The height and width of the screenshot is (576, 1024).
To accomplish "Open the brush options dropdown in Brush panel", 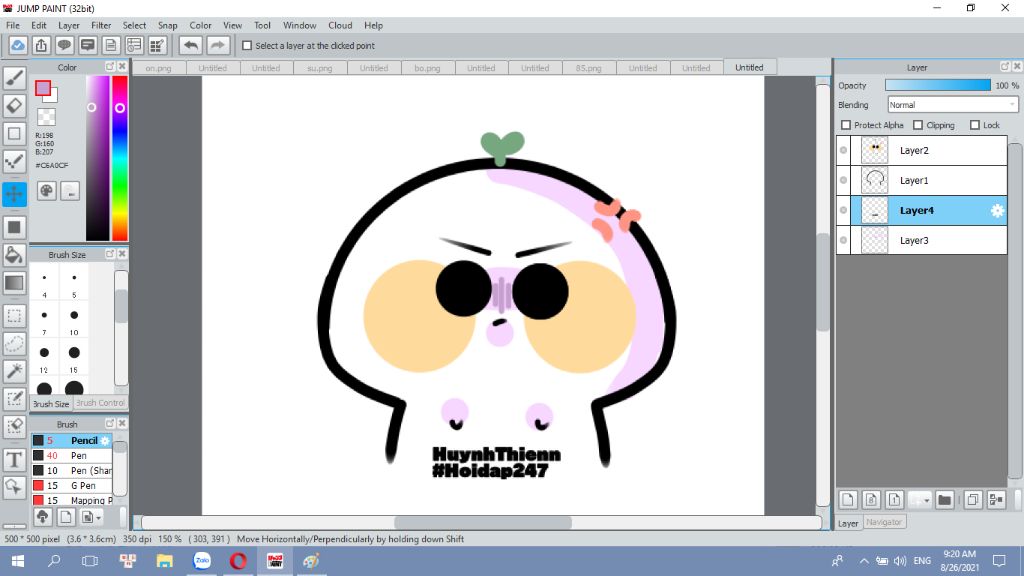I will pyautogui.click(x=91, y=517).
